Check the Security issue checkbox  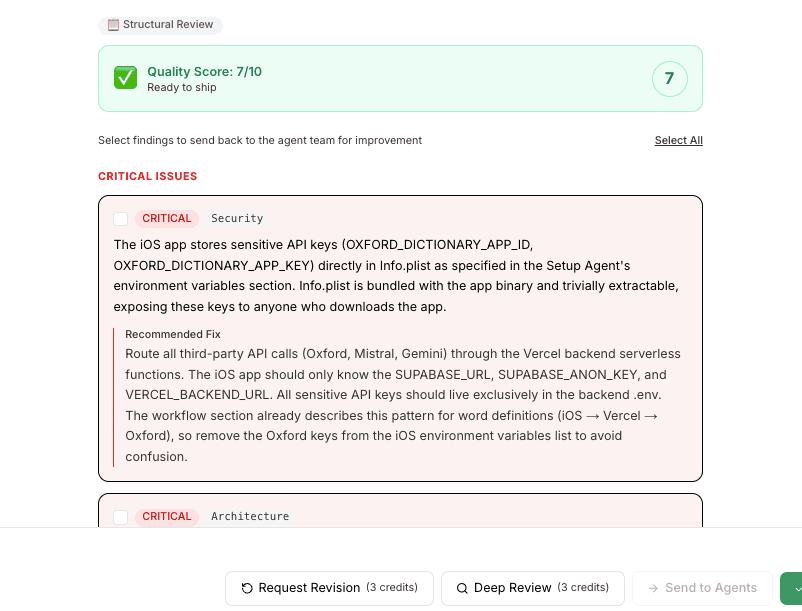tap(120, 218)
